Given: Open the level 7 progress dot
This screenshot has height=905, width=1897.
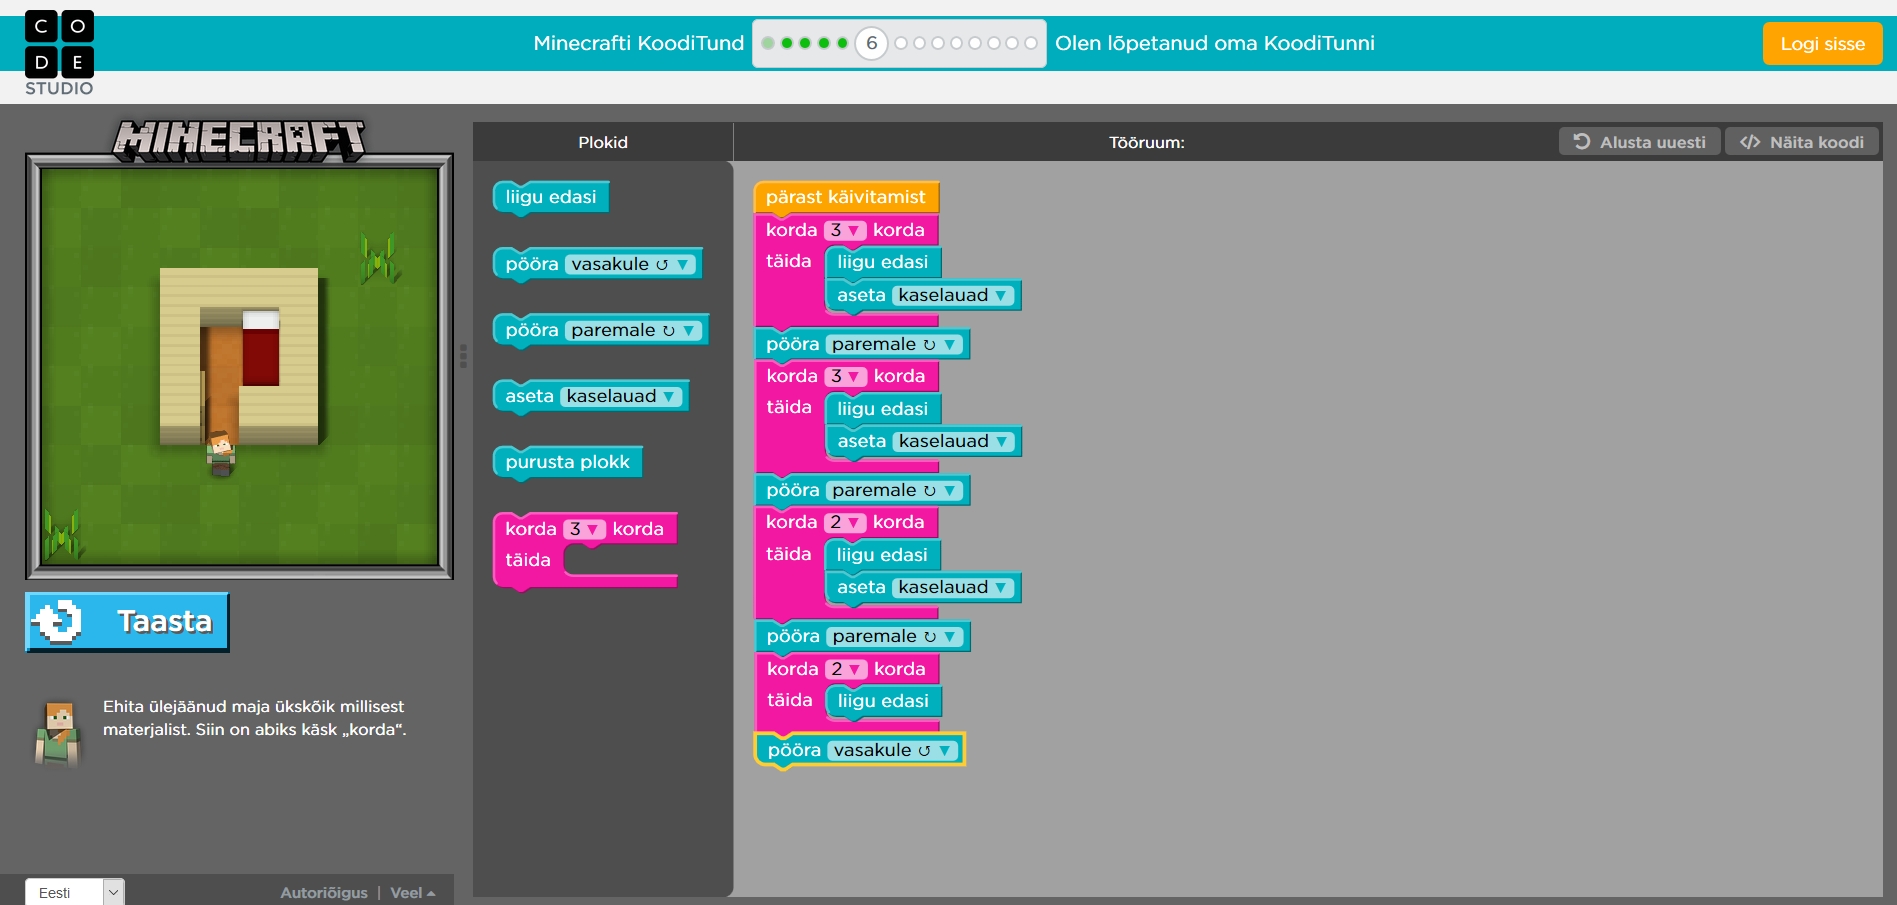Looking at the screenshot, I should coord(901,43).
